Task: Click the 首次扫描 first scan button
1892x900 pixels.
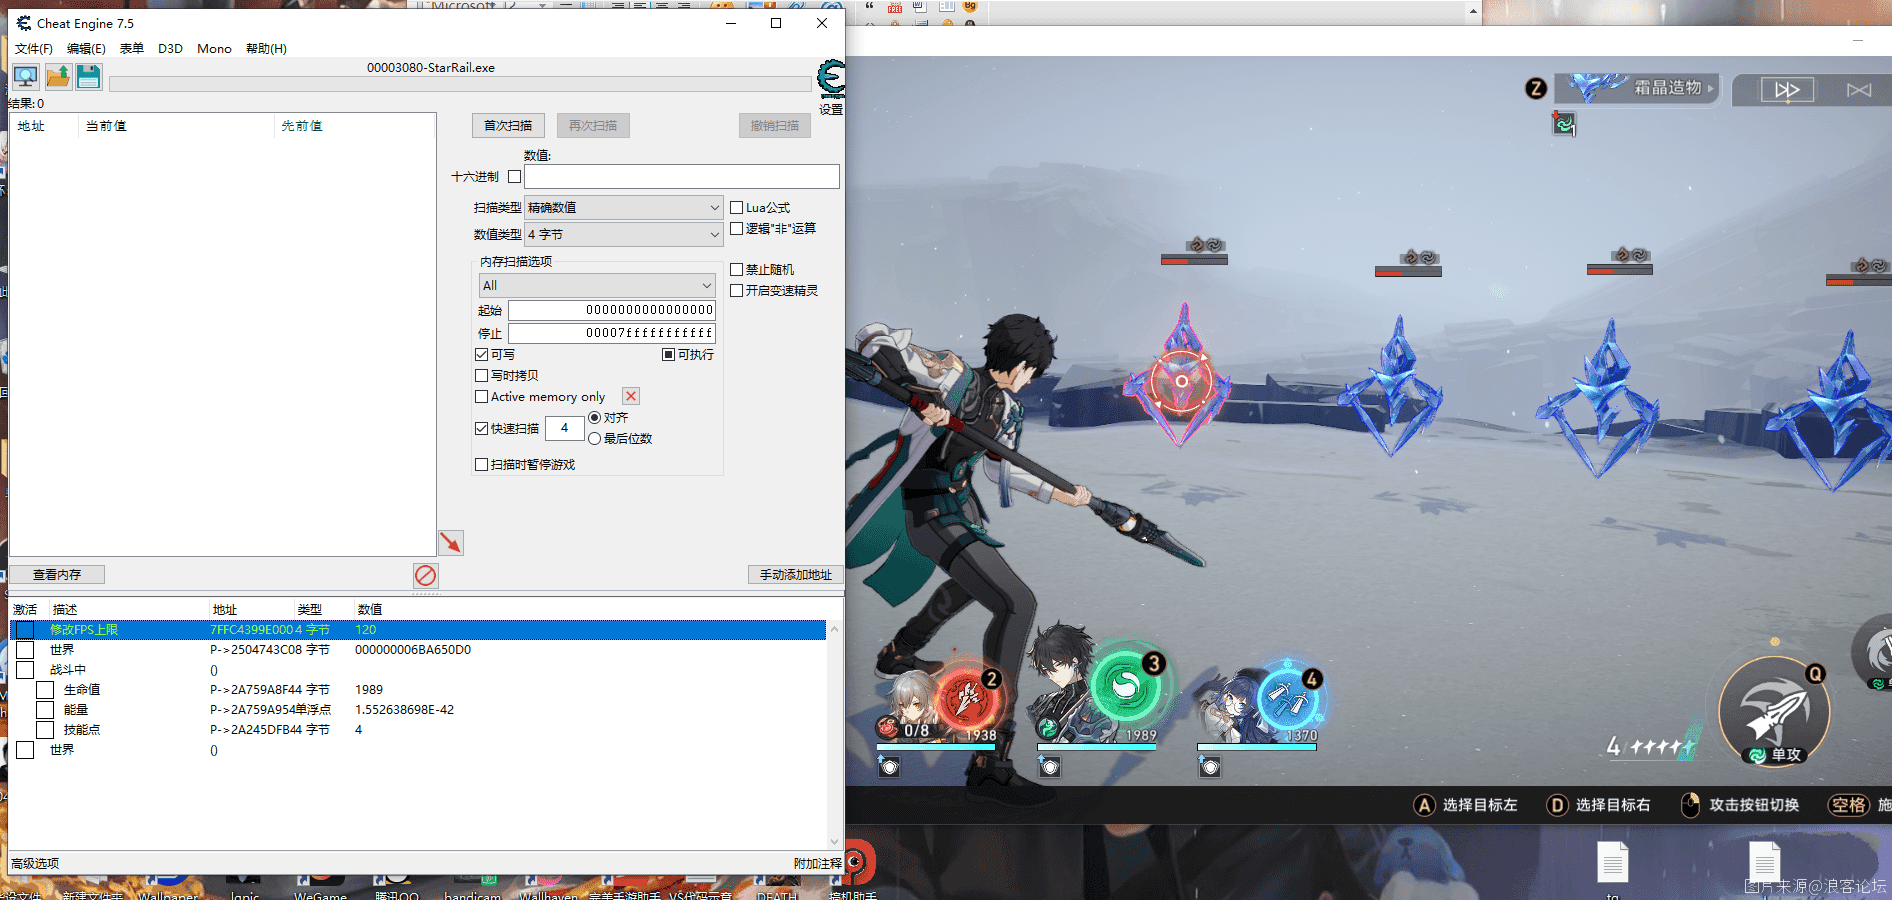Action: pos(508,126)
